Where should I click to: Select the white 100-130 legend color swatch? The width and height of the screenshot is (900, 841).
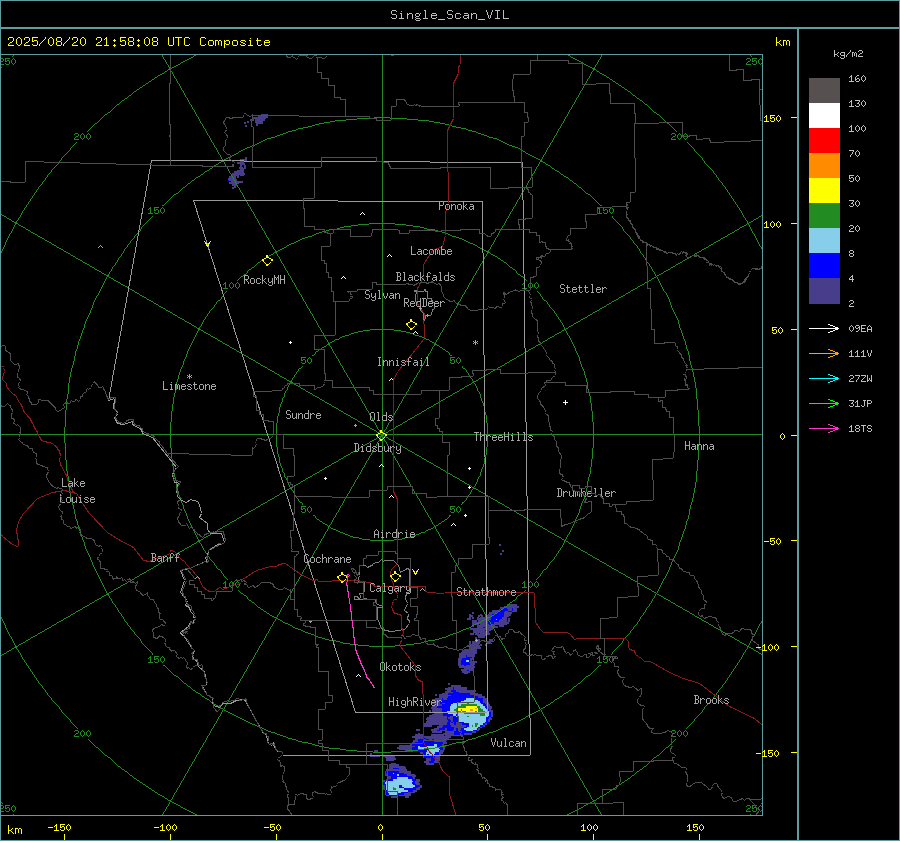coord(824,116)
